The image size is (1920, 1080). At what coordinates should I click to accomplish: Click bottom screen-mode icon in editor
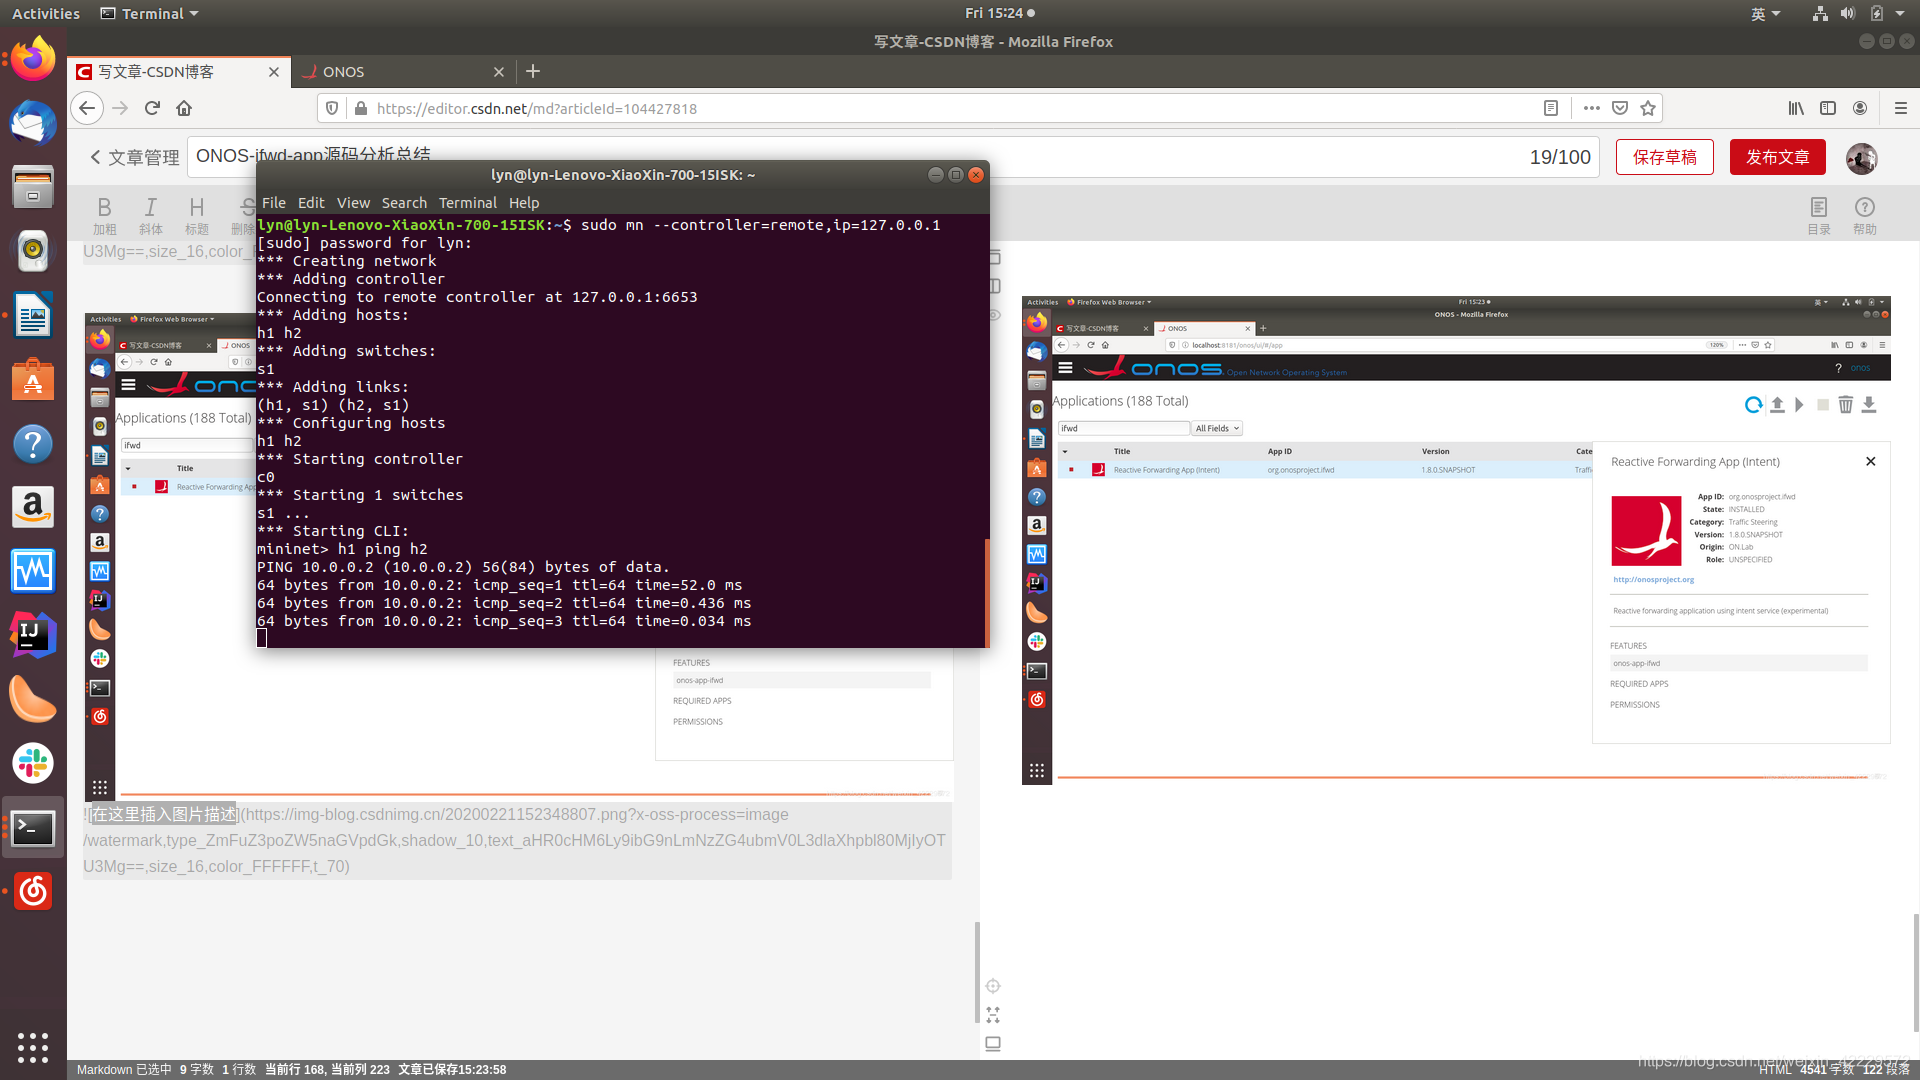tap(993, 1044)
